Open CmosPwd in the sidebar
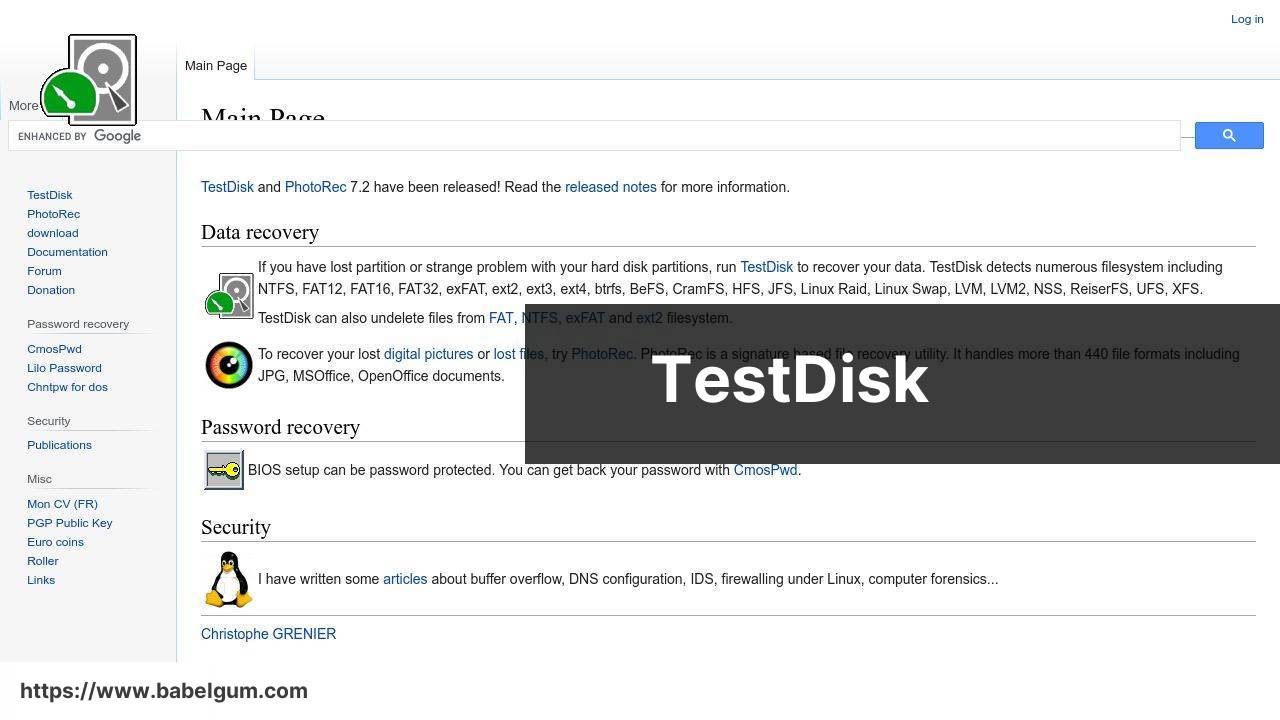 [x=54, y=349]
